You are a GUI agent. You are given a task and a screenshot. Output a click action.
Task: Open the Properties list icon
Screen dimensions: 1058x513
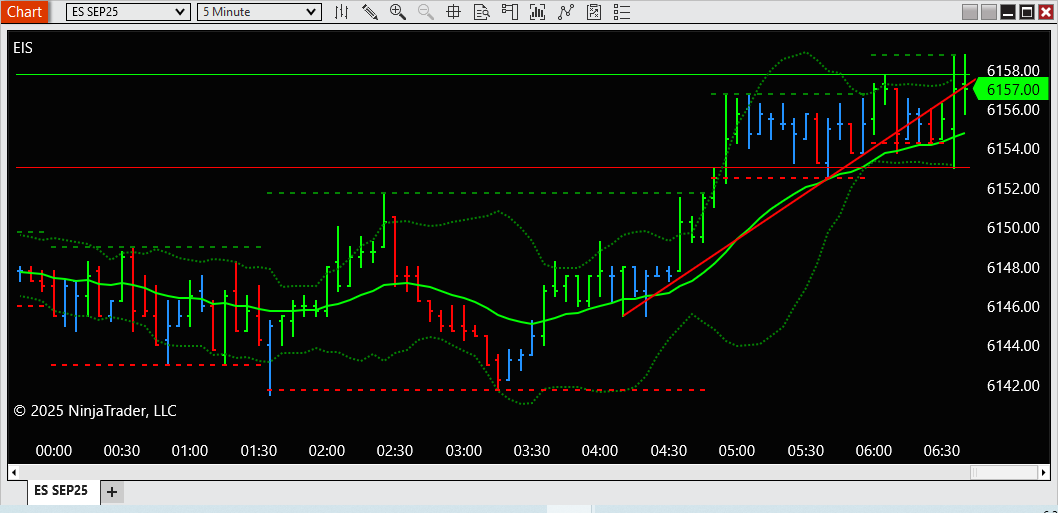tap(621, 11)
